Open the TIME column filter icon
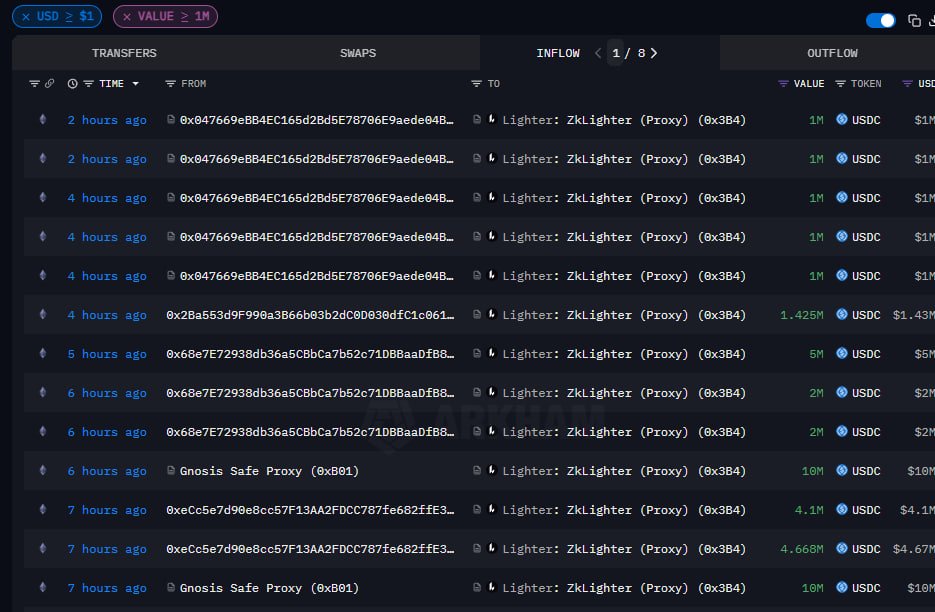This screenshot has height=612, width=935. click(x=88, y=84)
